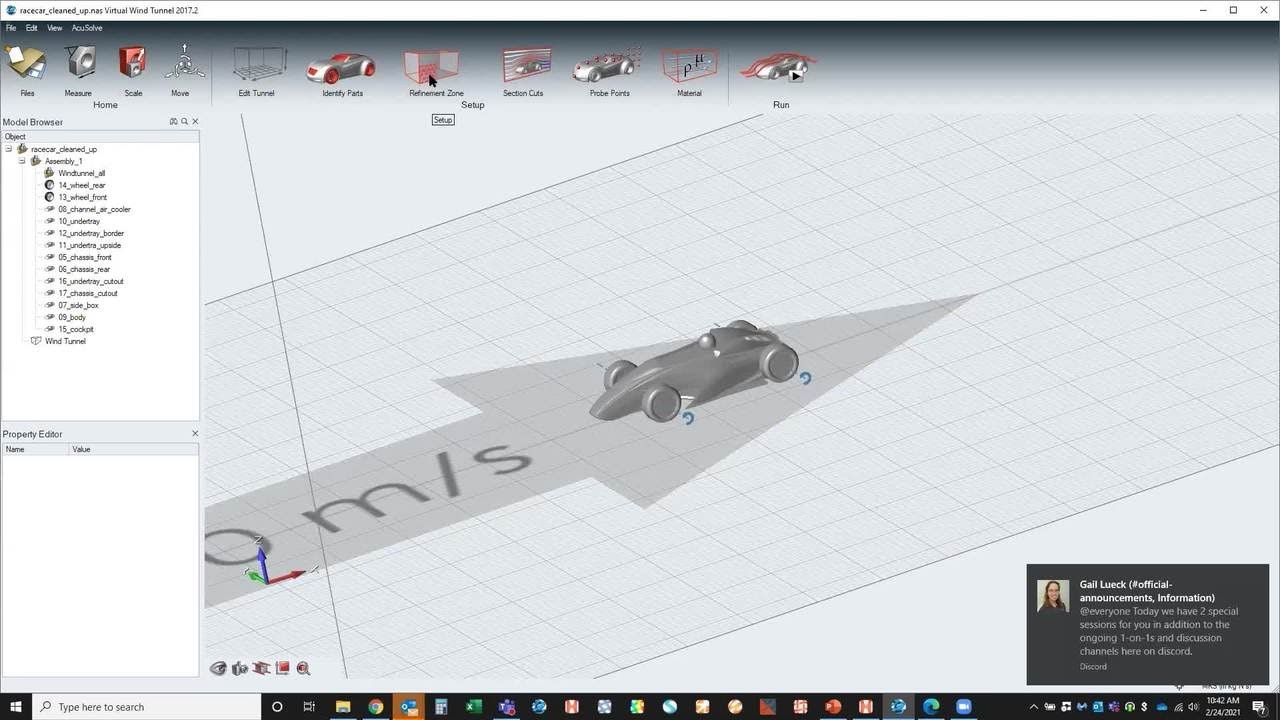
Task: Open the Edit Tunnel tool
Action: pos(256,66)
